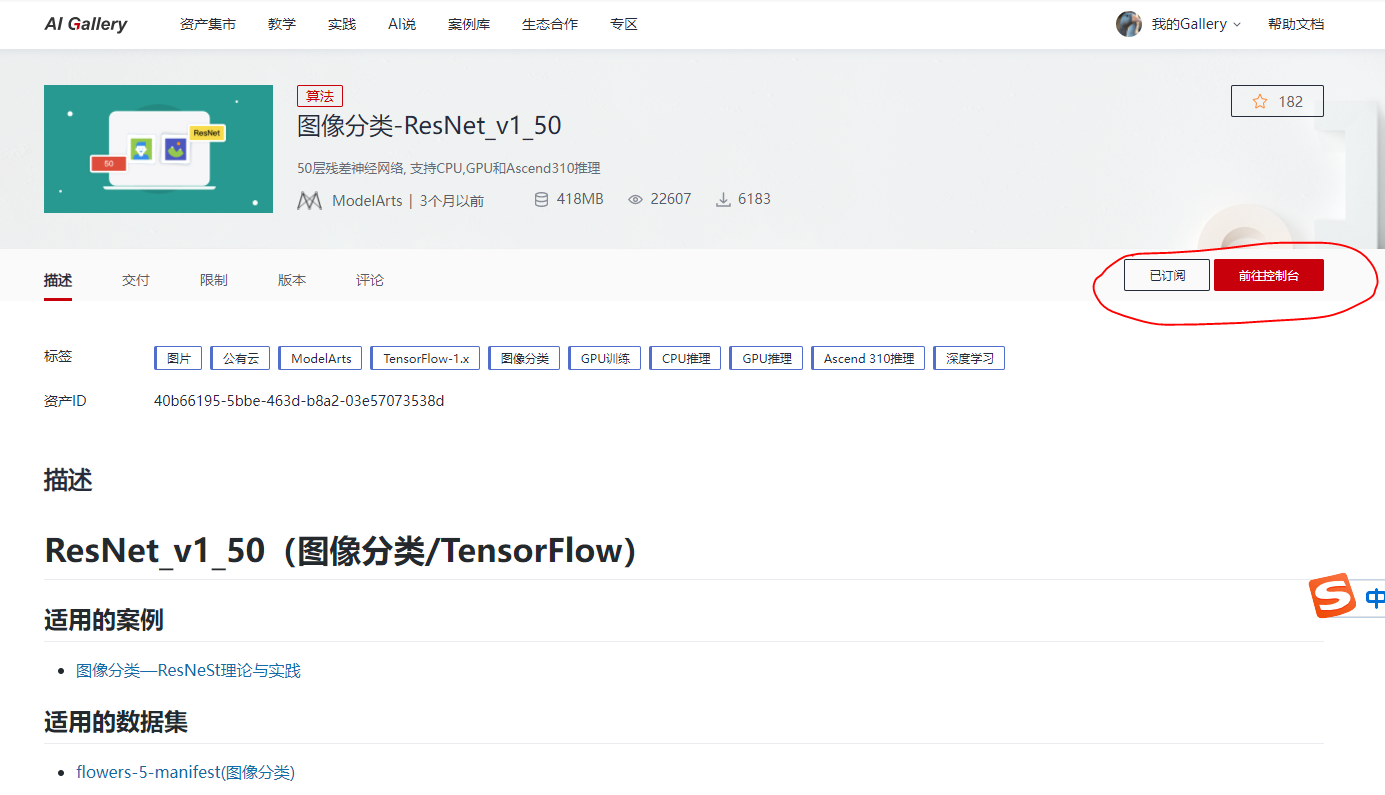Click the AI Gallery logo
The width and height of the screenshot is (1385, 795).
86,24
